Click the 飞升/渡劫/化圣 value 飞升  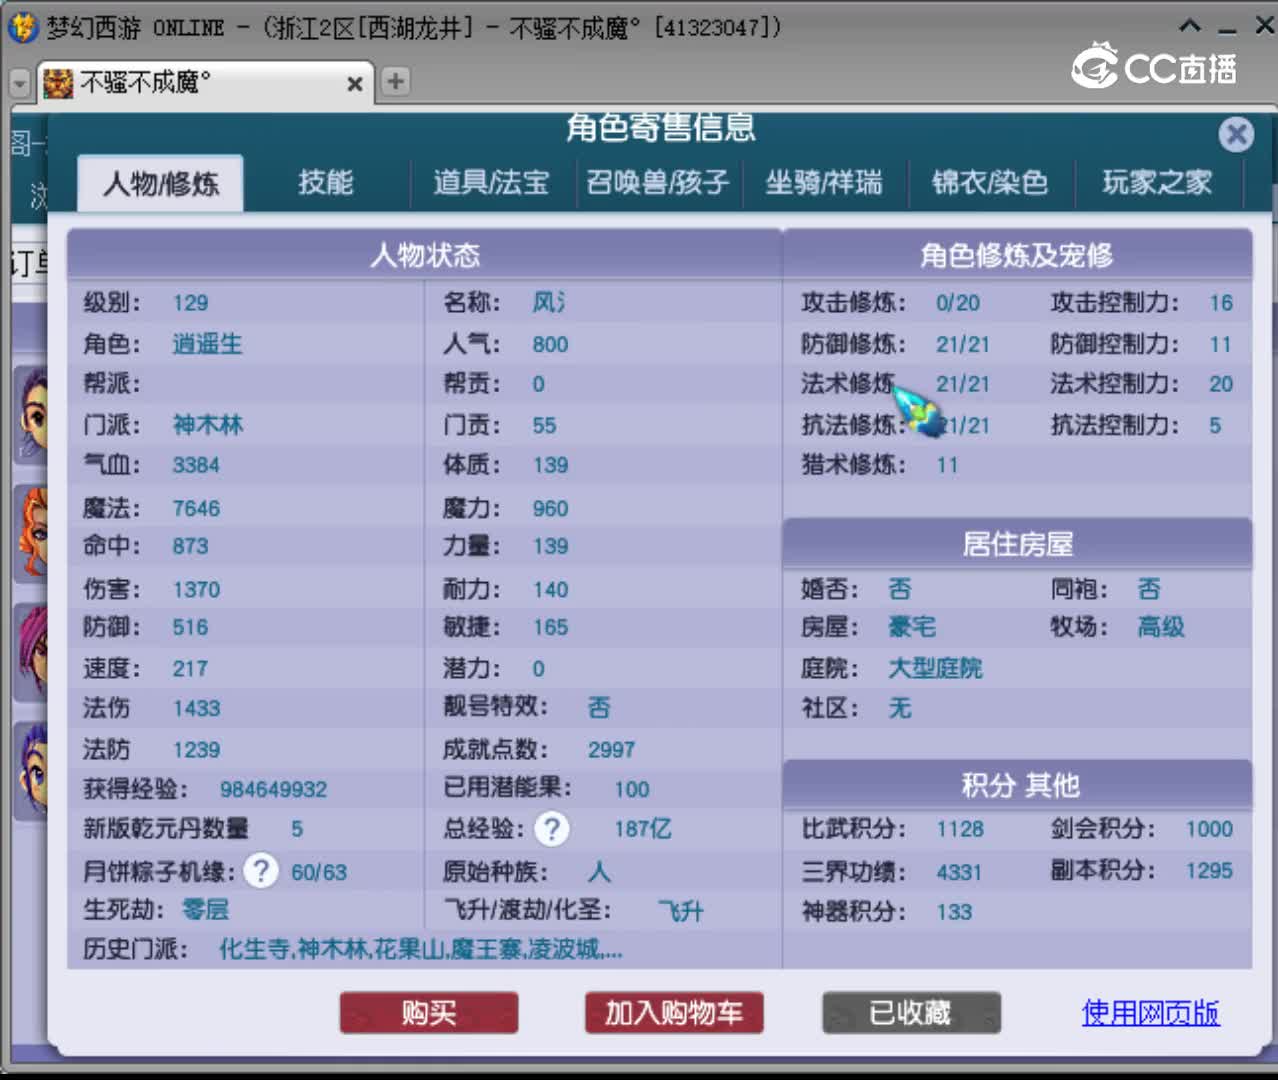click(681, 911)
